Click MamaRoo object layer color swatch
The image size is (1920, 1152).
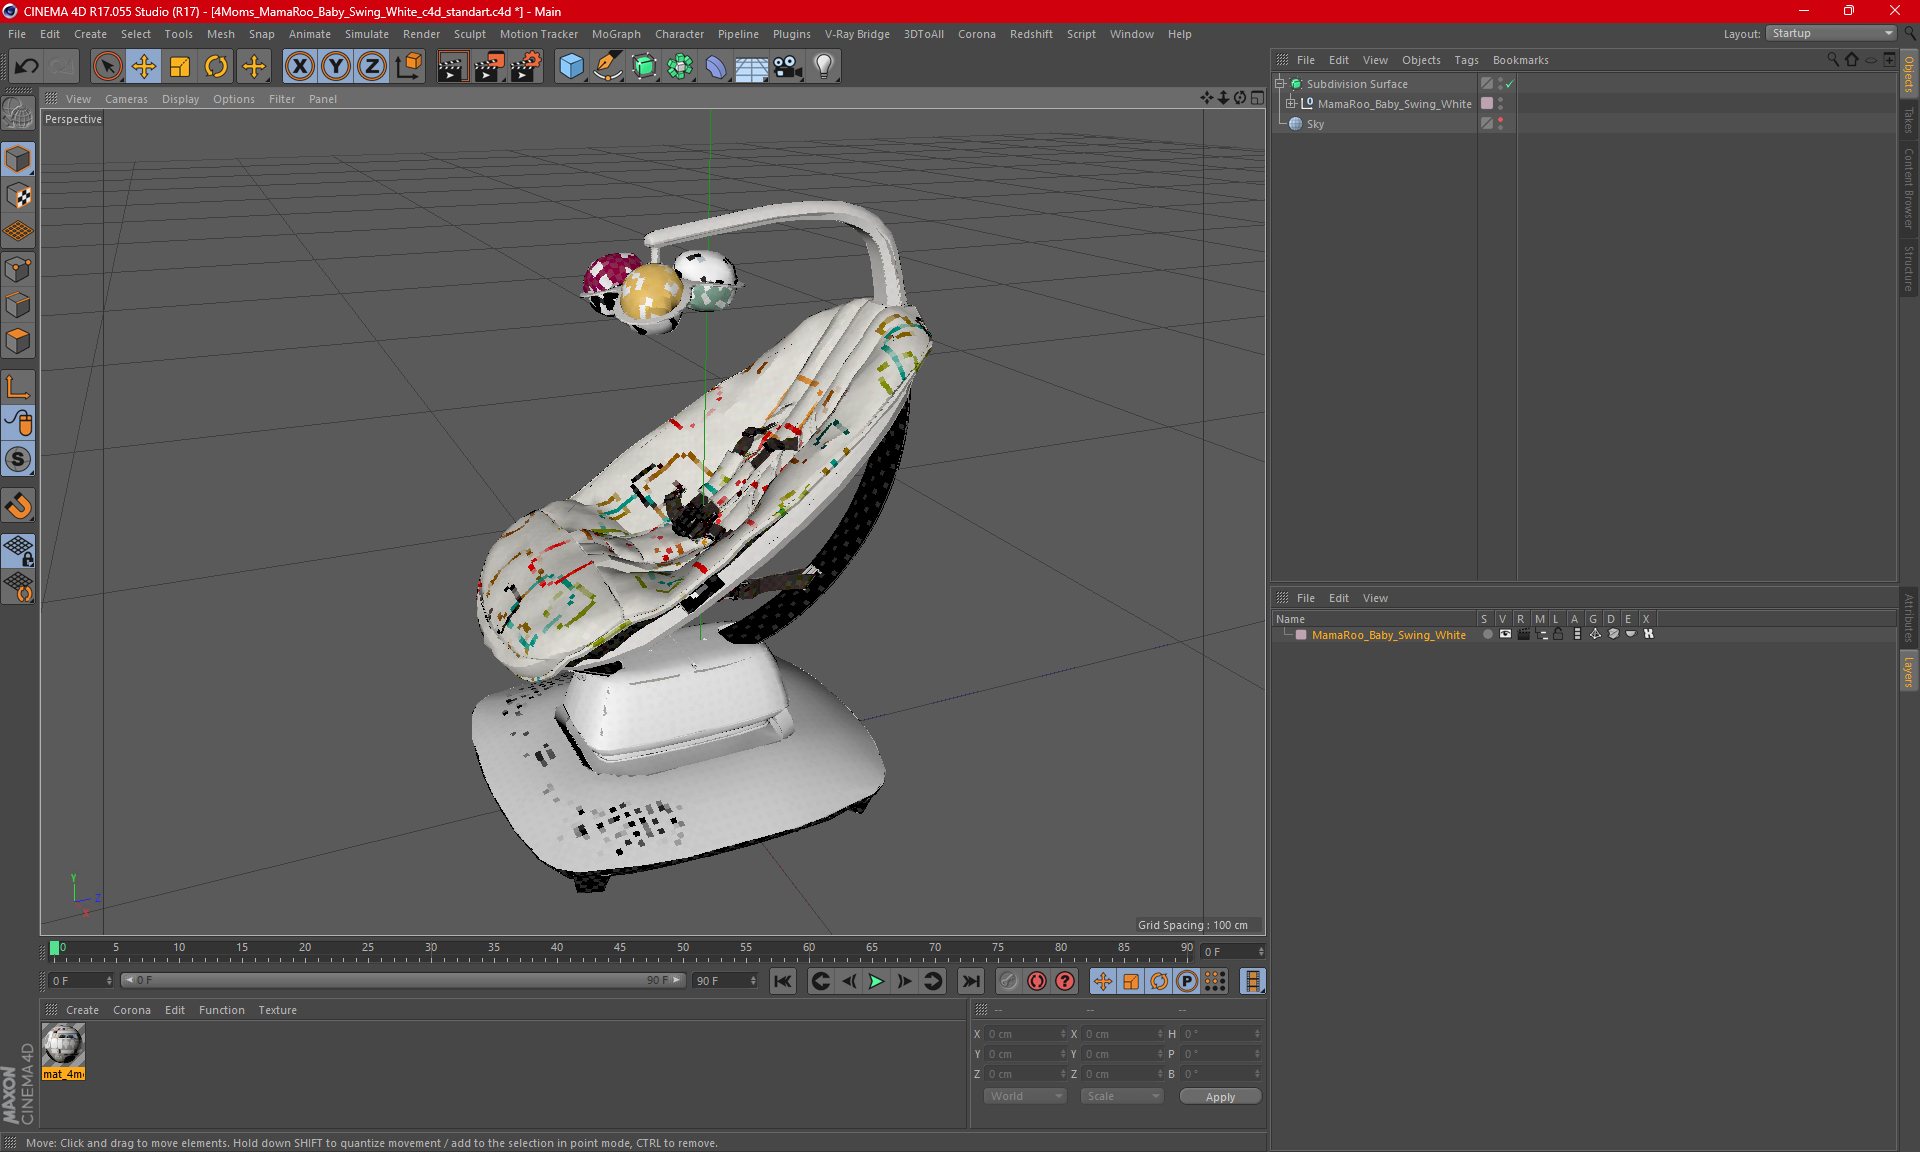coord(1487,103)
